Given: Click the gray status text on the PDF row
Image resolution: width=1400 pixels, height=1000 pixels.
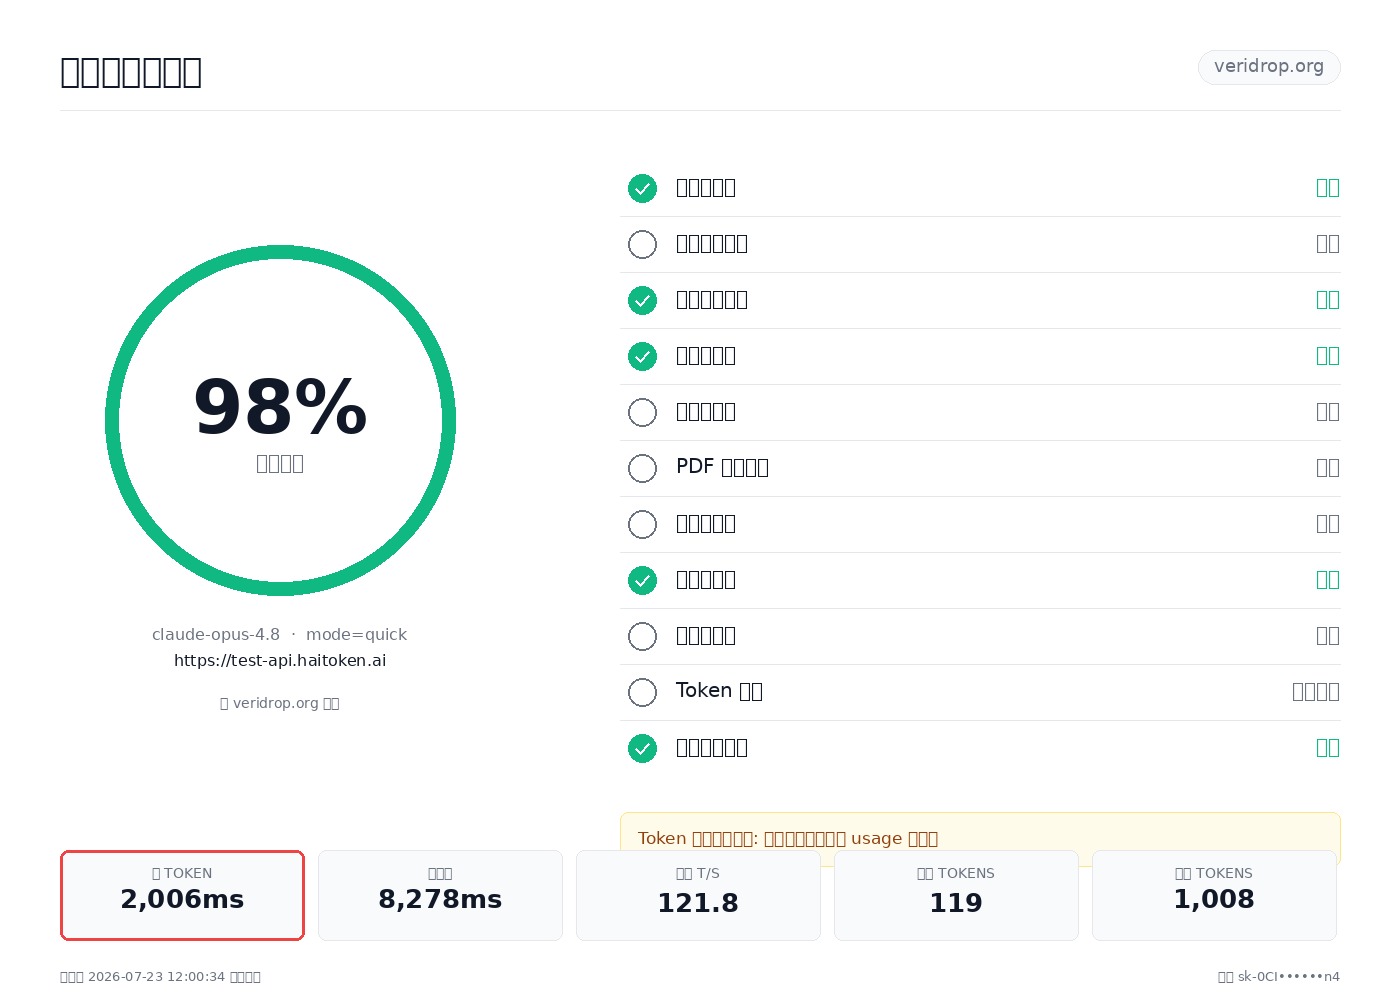Looking at the screenshot, I should (x=1328, y=468).
